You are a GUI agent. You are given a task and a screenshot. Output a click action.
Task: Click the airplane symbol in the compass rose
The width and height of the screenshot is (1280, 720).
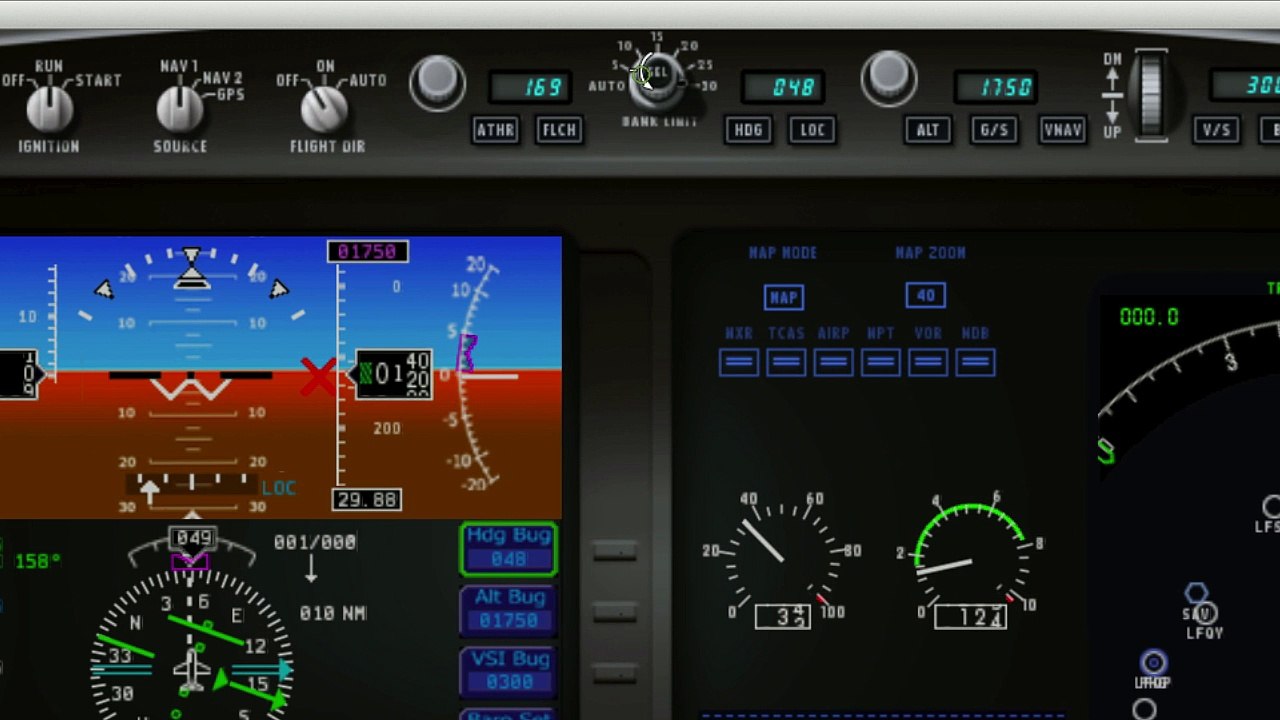[192, 670]
